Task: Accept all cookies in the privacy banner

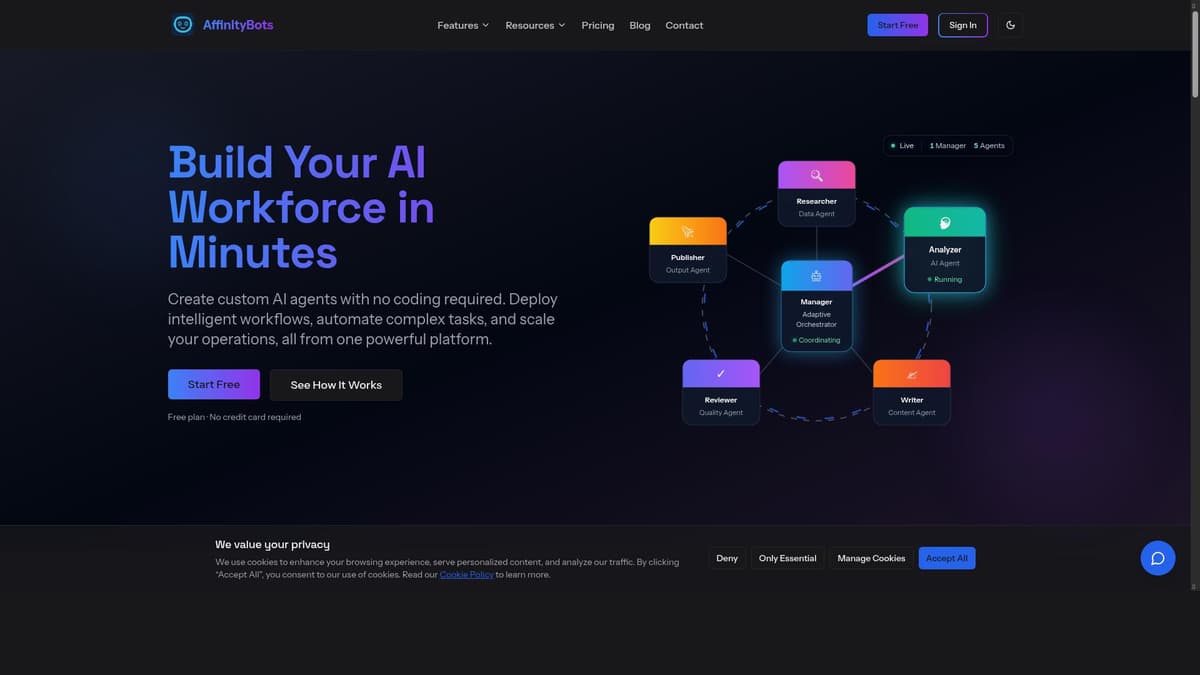Action: point(946,557)
